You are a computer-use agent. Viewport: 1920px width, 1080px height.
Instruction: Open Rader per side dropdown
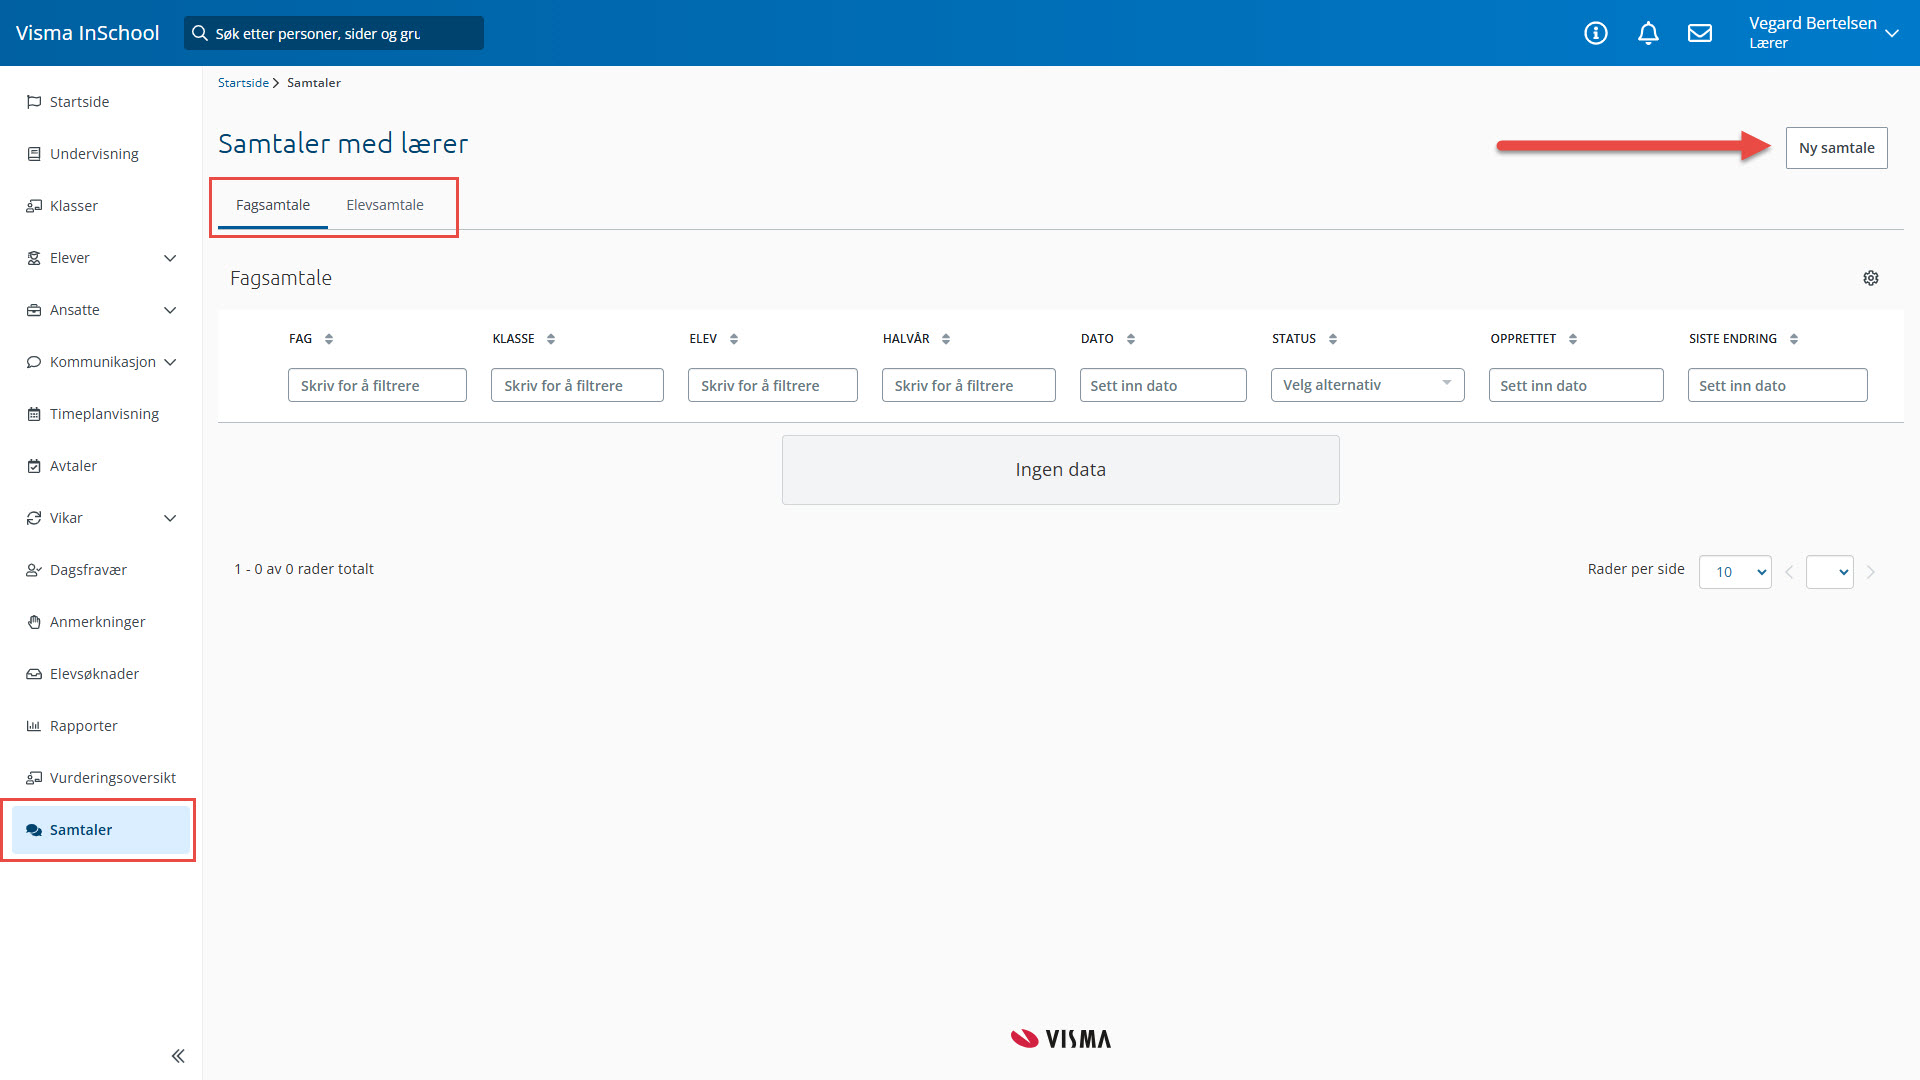(1735, 572)
